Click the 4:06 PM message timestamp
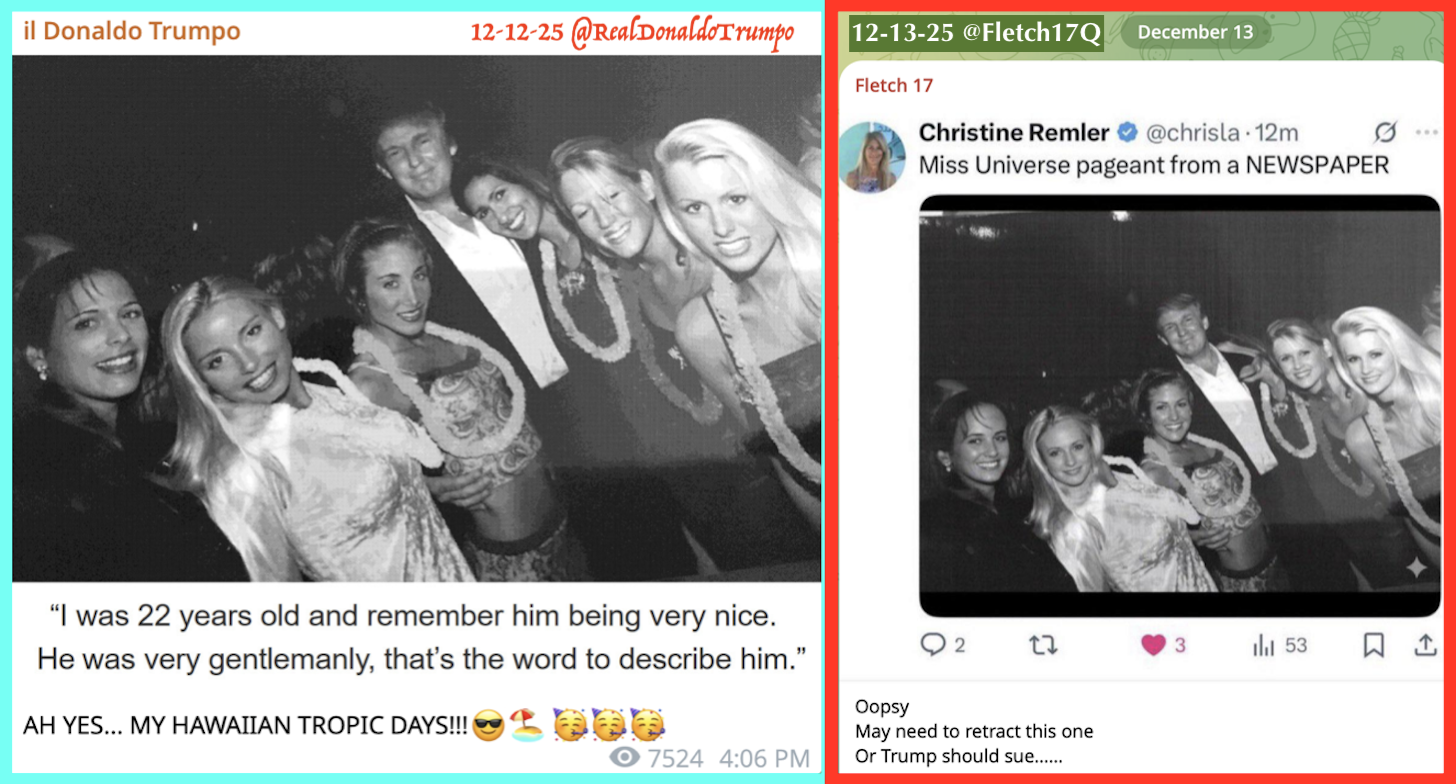The width and height of the screenshot is (1456, 784). click(763, 758)
